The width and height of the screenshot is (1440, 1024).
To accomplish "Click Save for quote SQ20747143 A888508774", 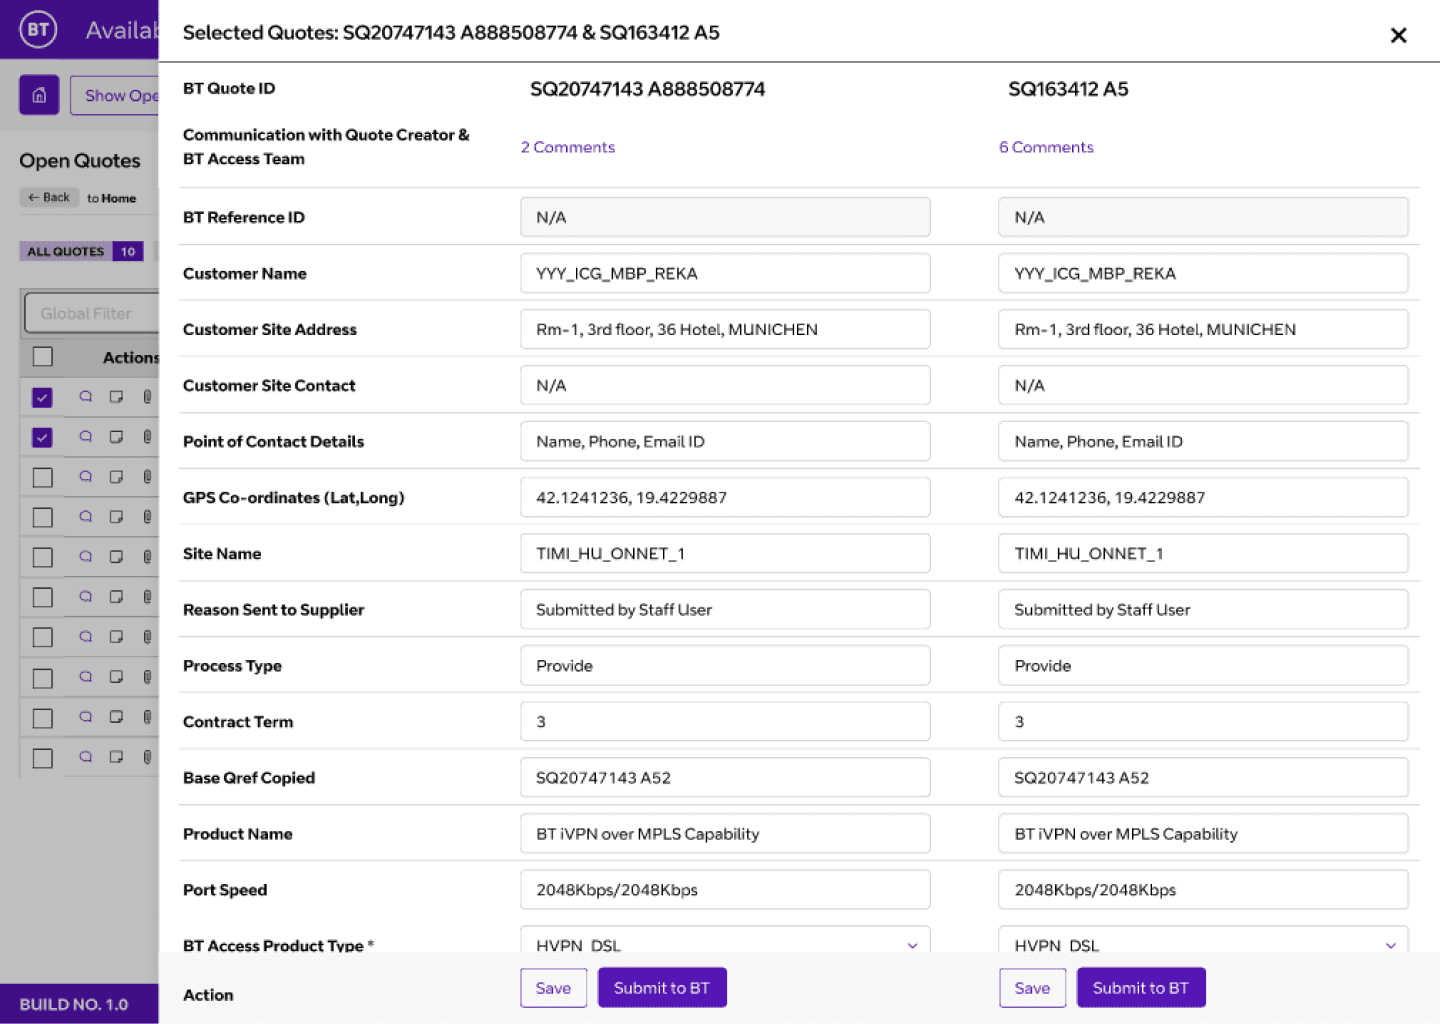I will 553,988.
